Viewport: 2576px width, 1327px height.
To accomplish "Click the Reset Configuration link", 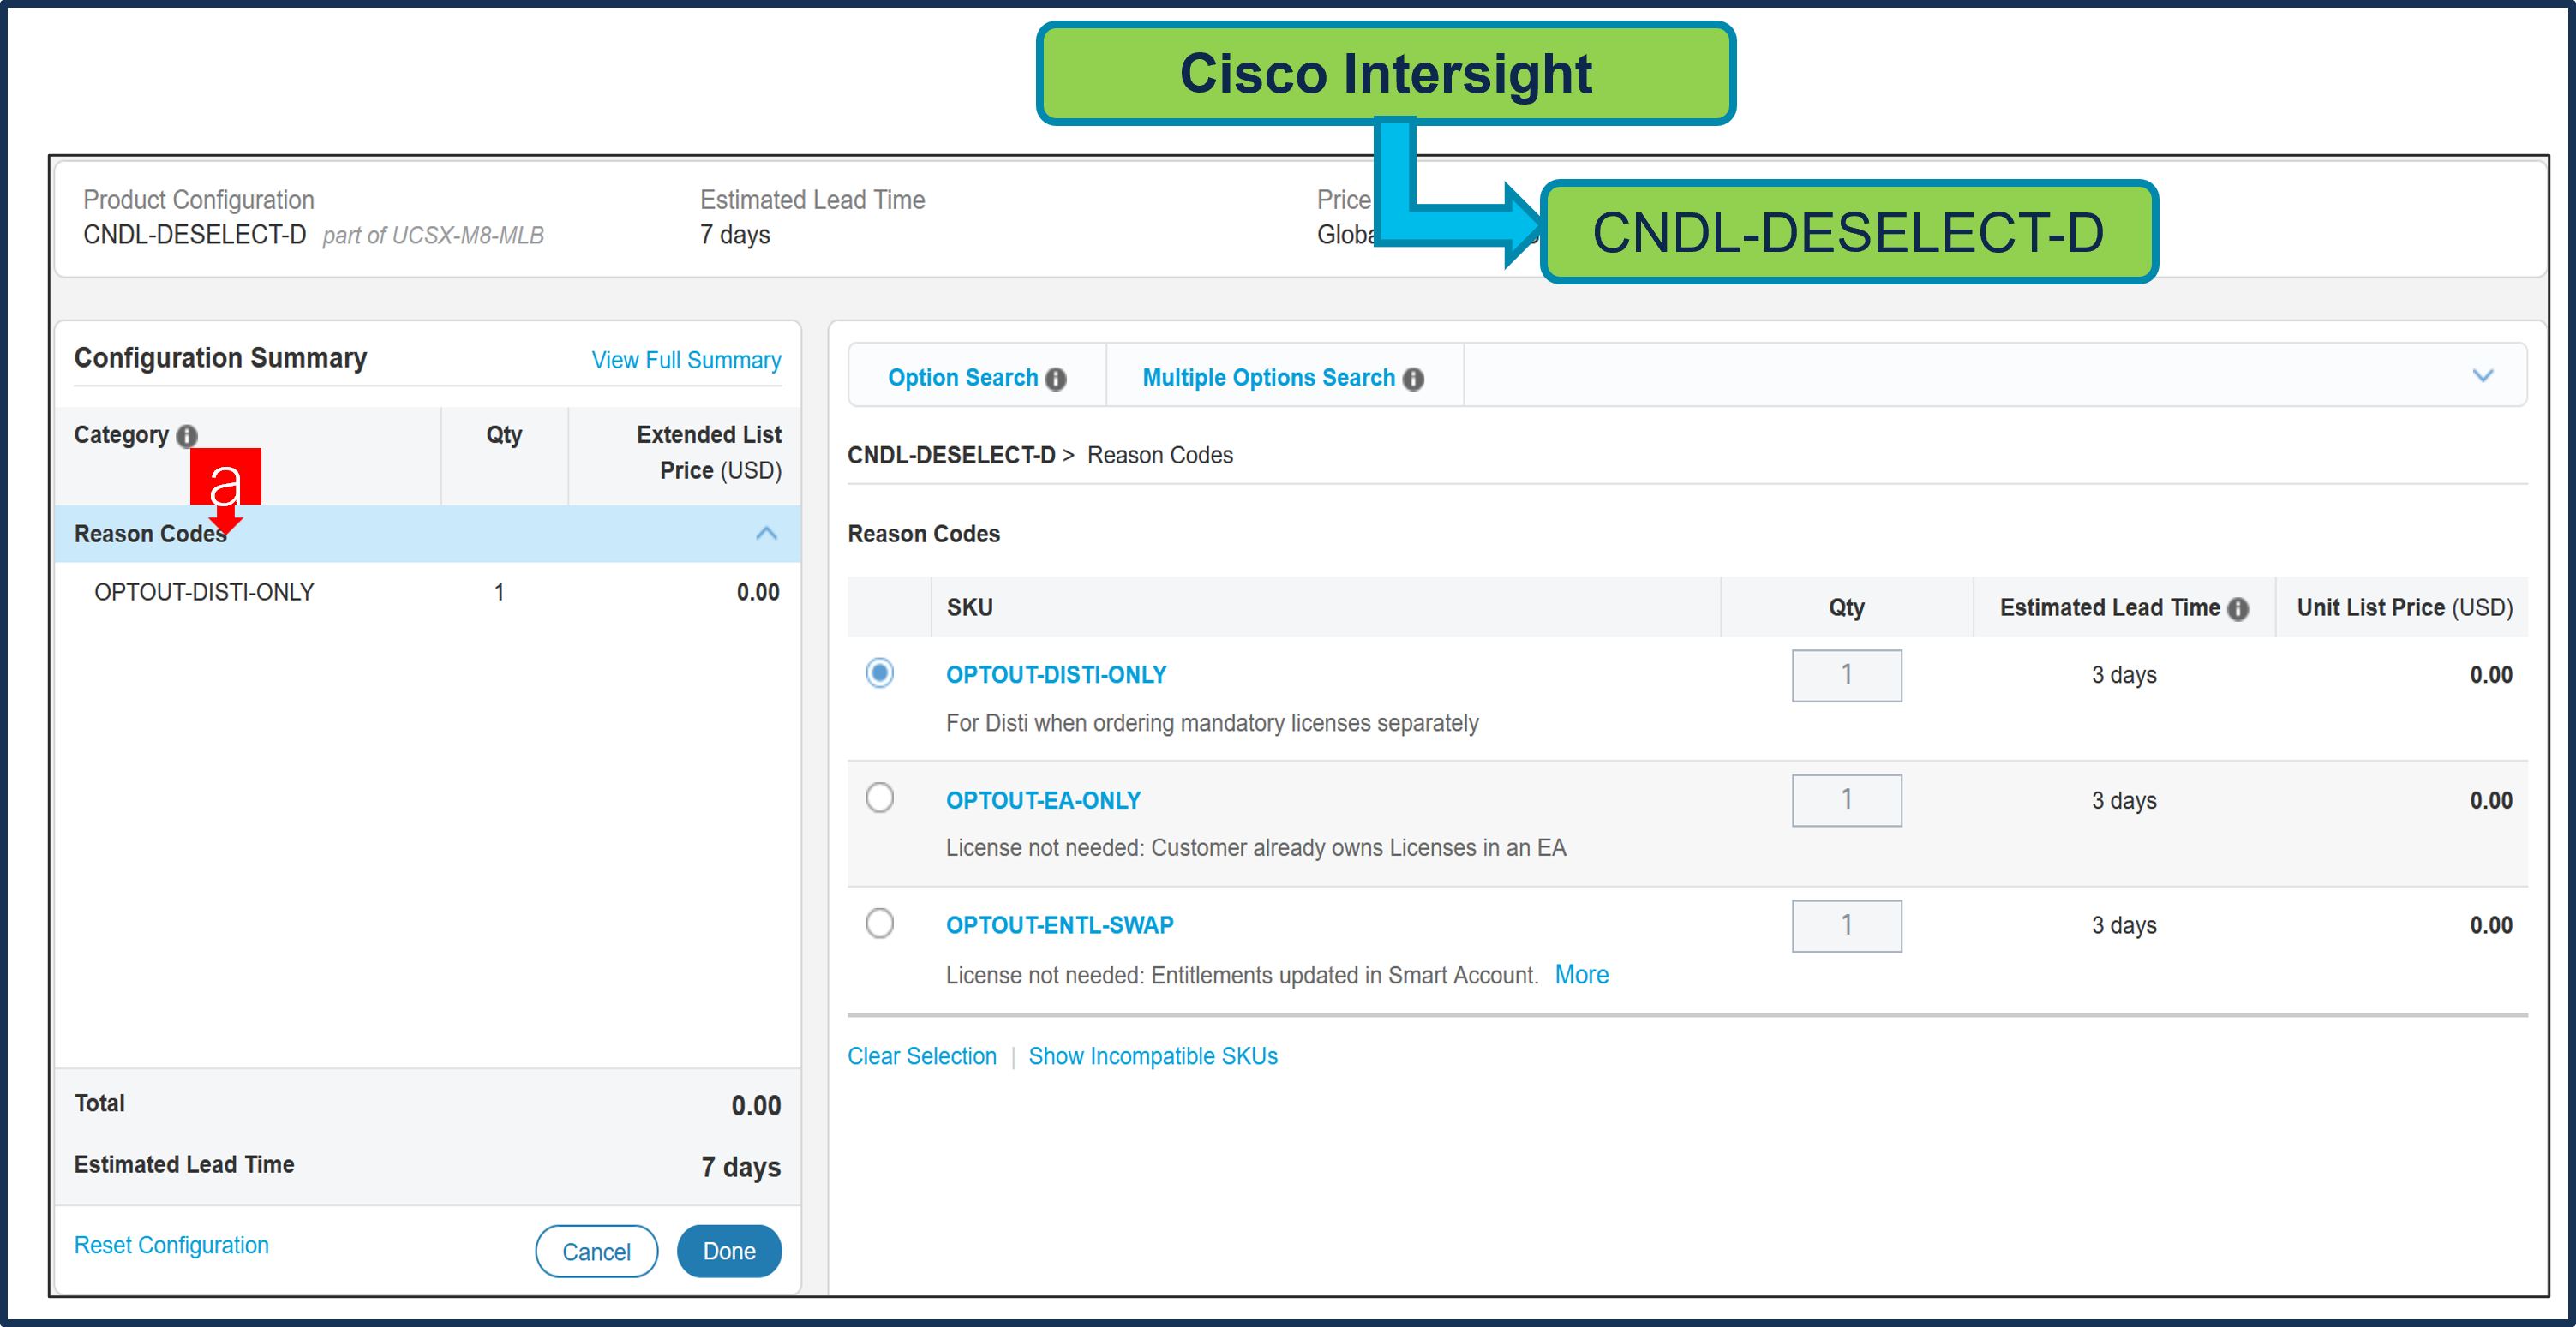I will [171, 1245].
